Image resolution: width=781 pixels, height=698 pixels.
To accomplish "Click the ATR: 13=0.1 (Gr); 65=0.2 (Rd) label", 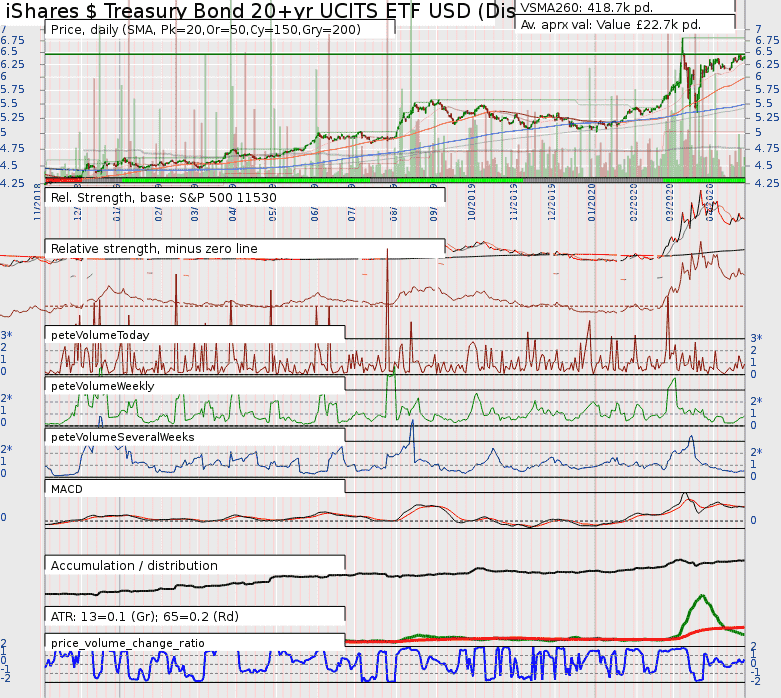I will [144, 617].
